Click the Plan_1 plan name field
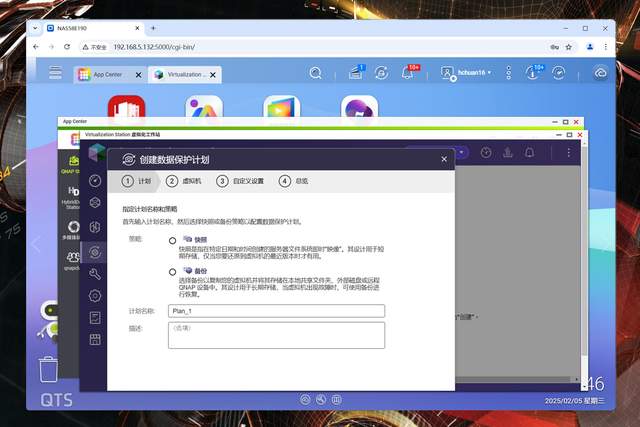This screenshot has height=427, width=640. [276, 311]
